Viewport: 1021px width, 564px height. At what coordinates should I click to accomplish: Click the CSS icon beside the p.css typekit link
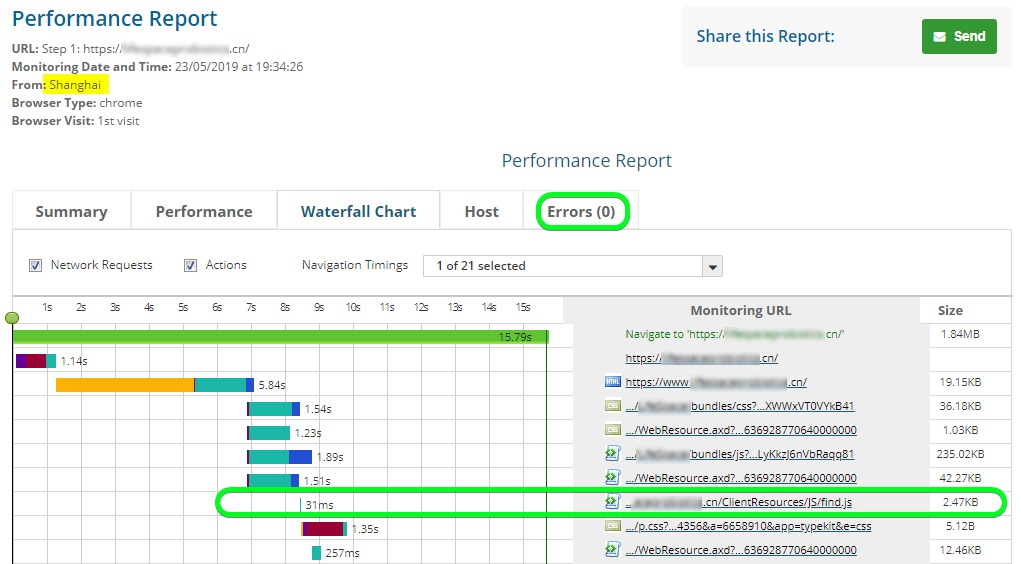pos(613,526)
